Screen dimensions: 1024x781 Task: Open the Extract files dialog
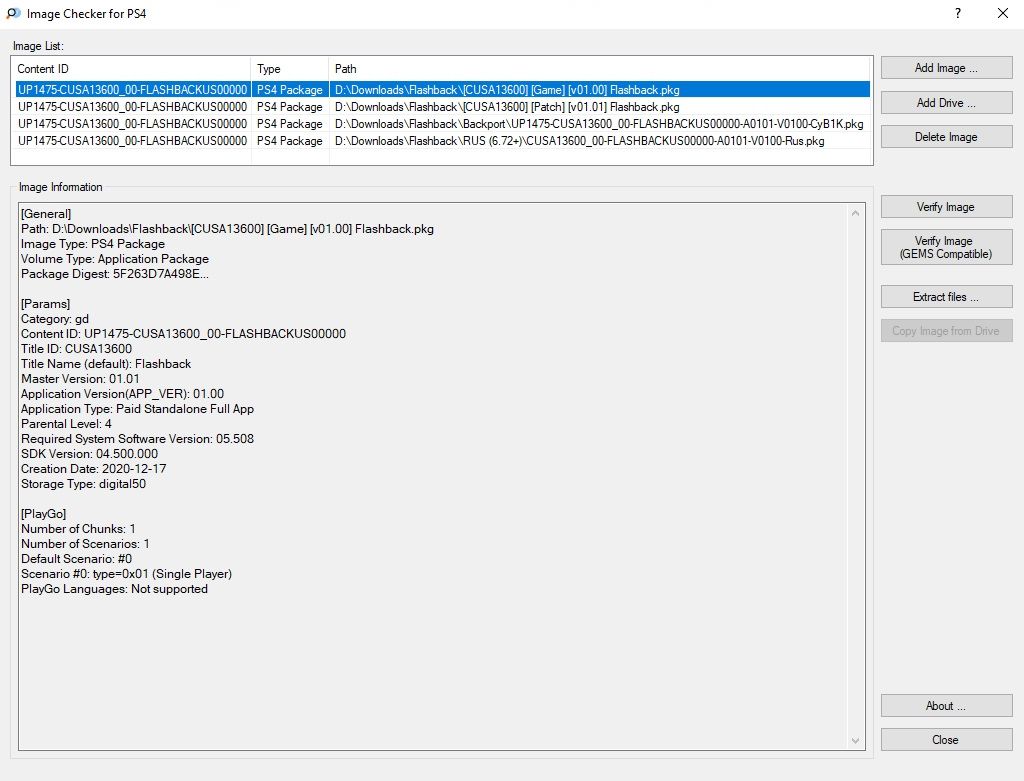tap(946, 296)
